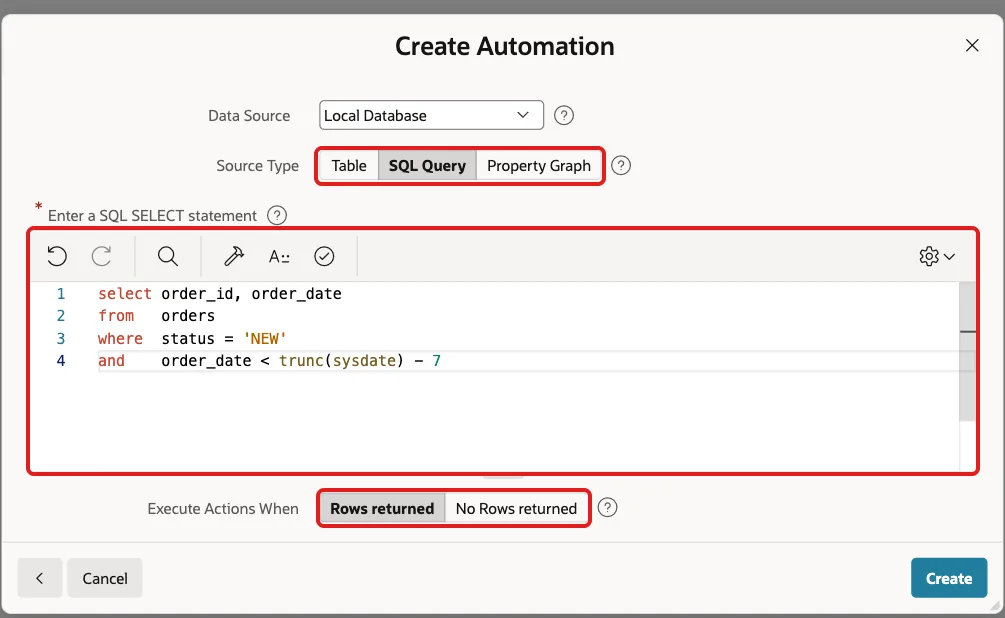Open Query Builder hammer icon
The image size is (1005, 618).
coord(234,256)
